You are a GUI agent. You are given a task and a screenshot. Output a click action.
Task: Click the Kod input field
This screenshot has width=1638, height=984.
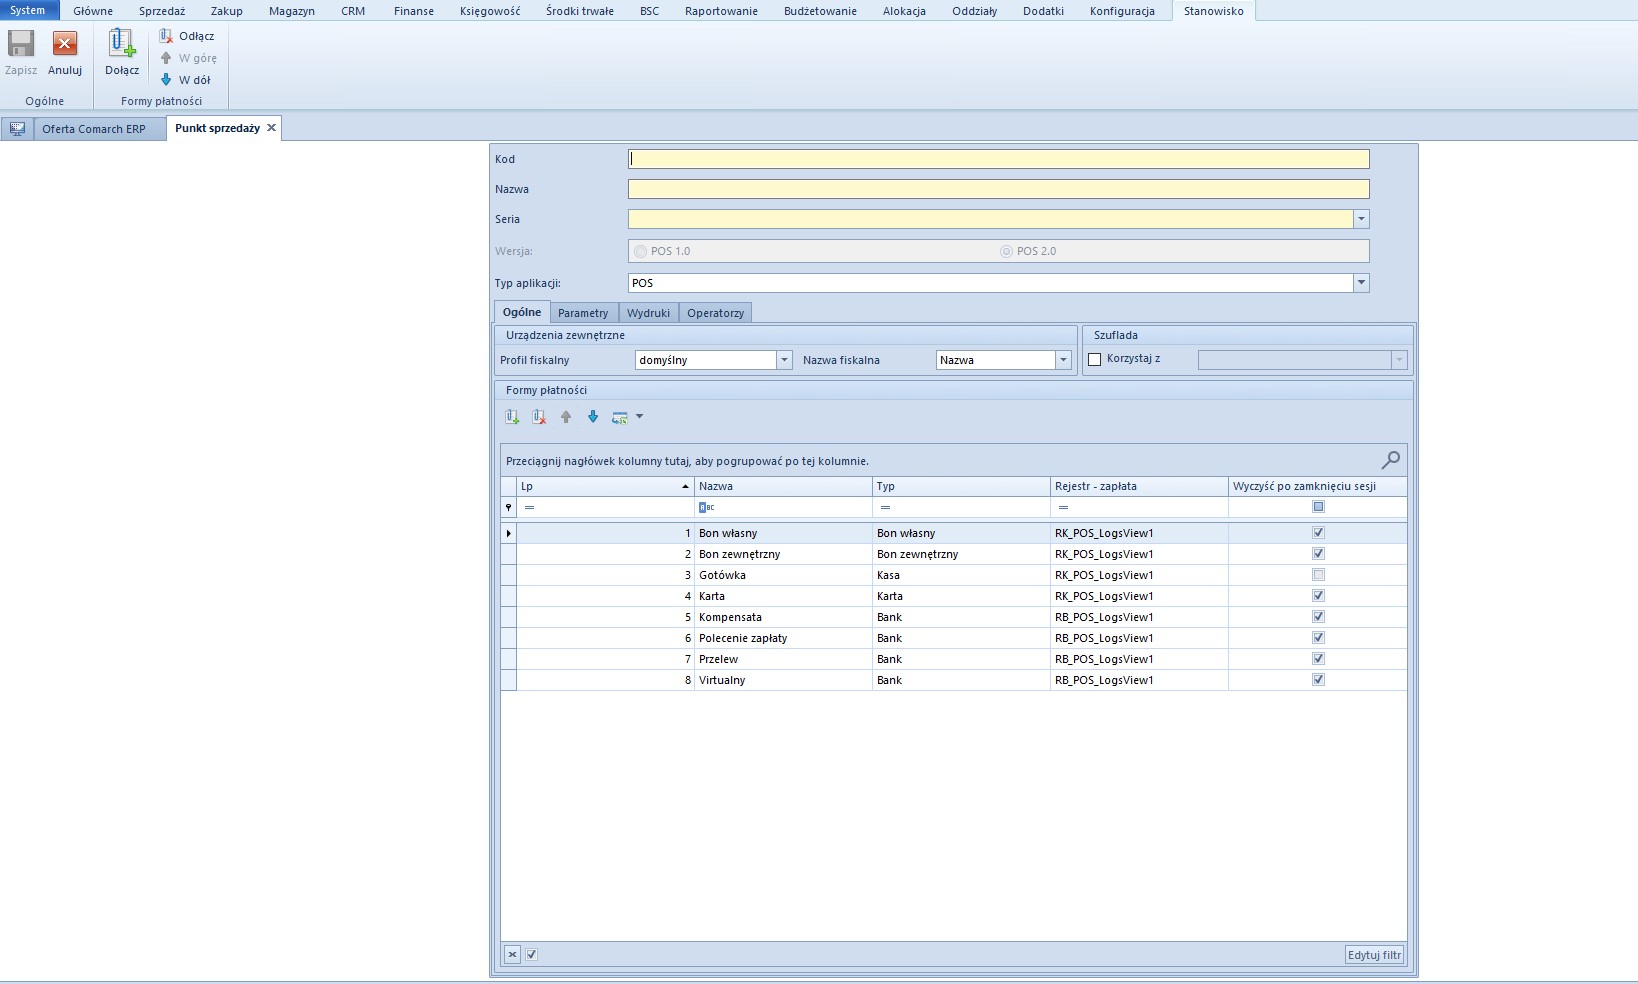point(998,159)
